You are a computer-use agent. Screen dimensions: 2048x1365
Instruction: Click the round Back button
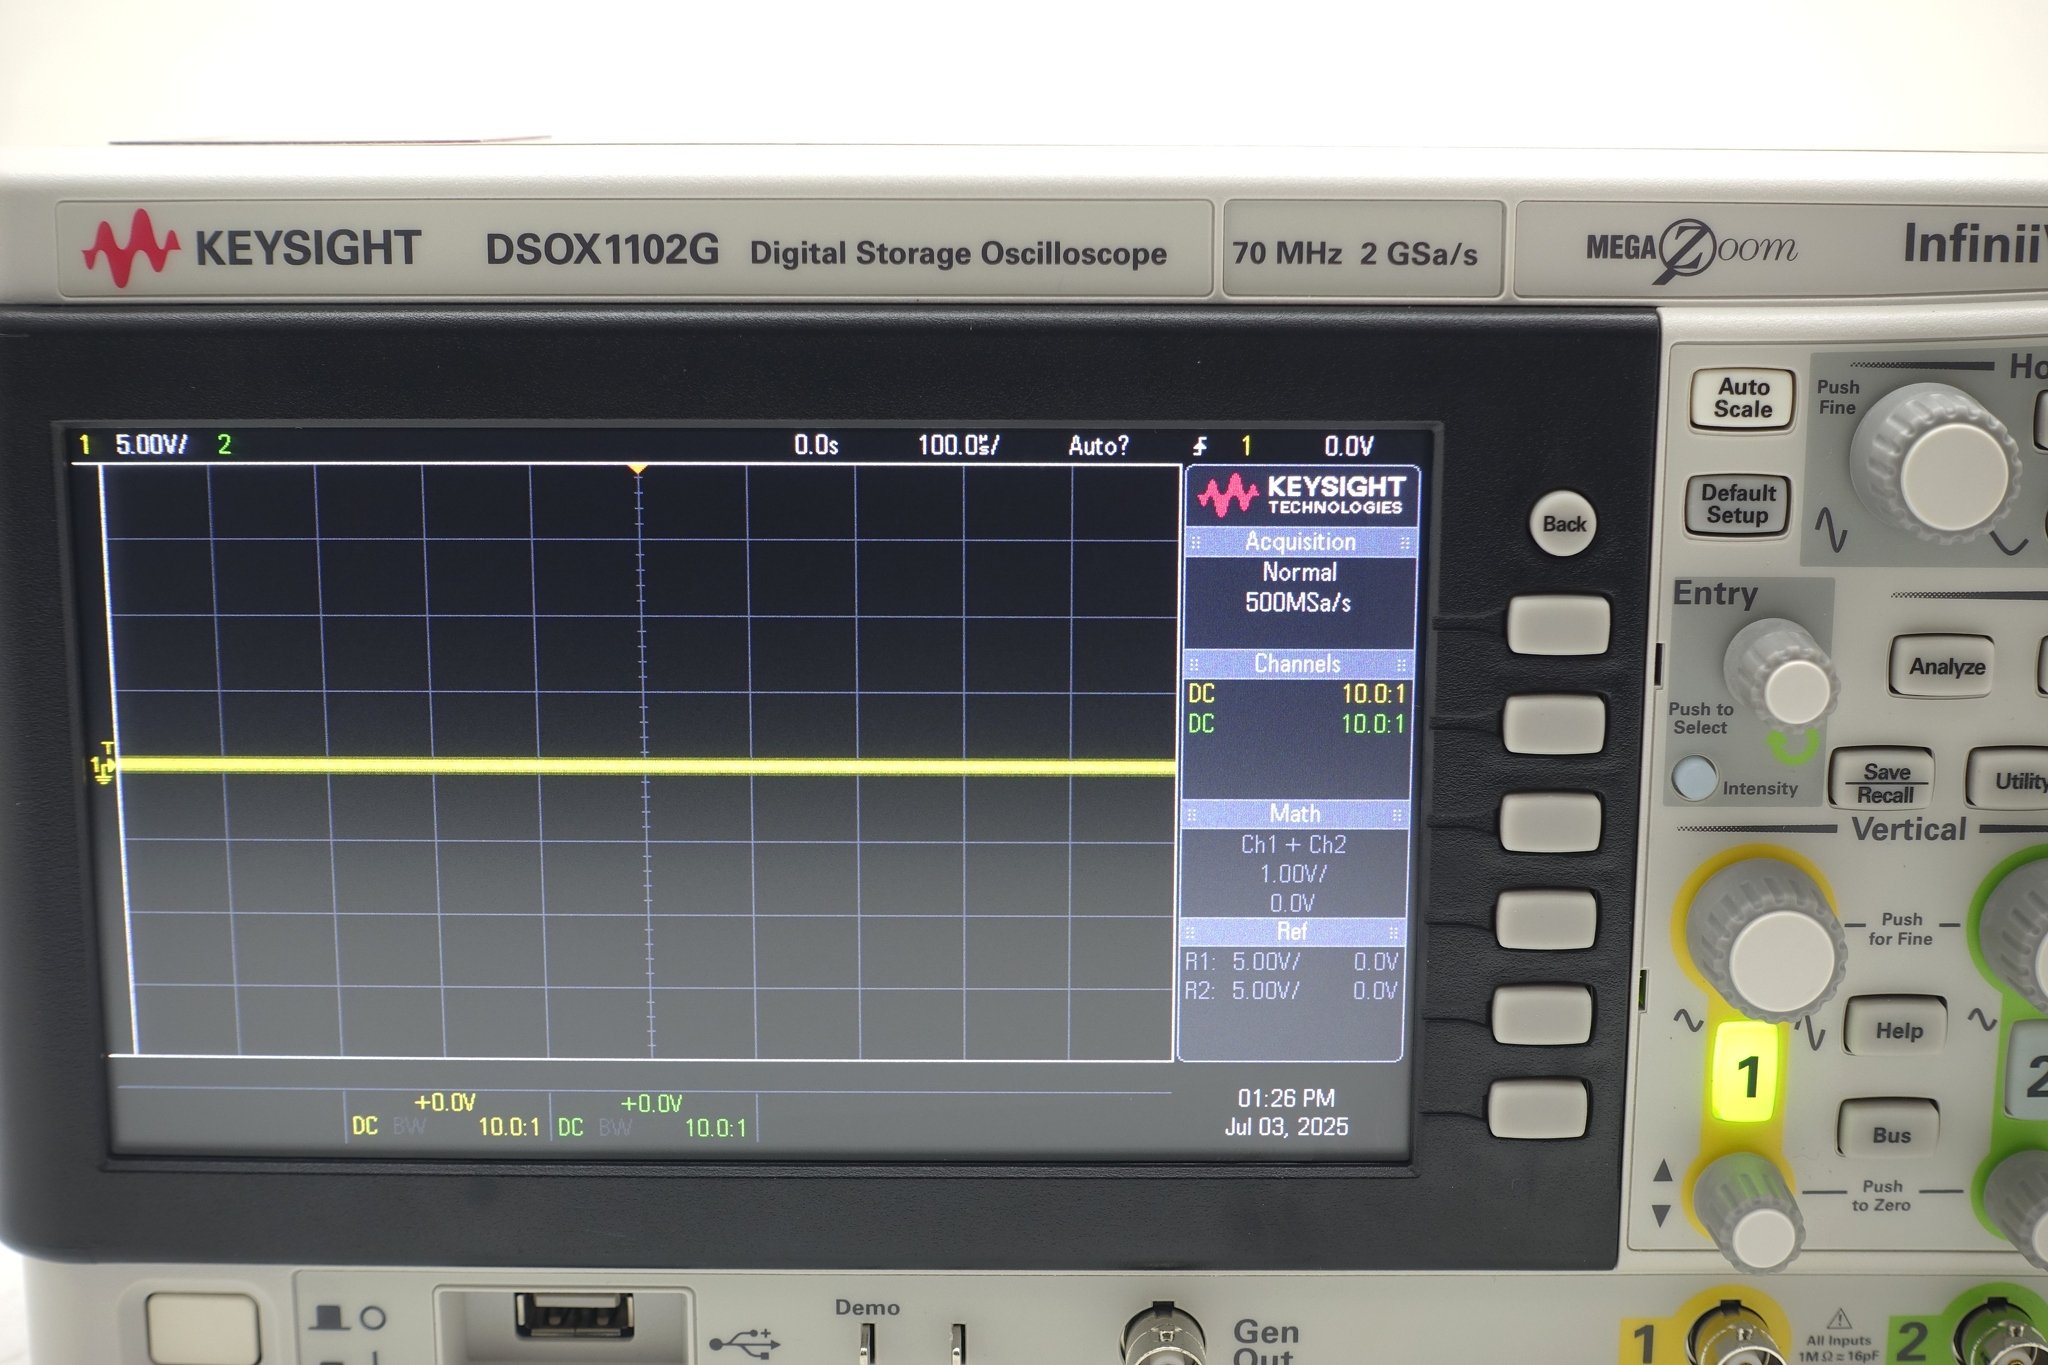(x=1564, y=523)
